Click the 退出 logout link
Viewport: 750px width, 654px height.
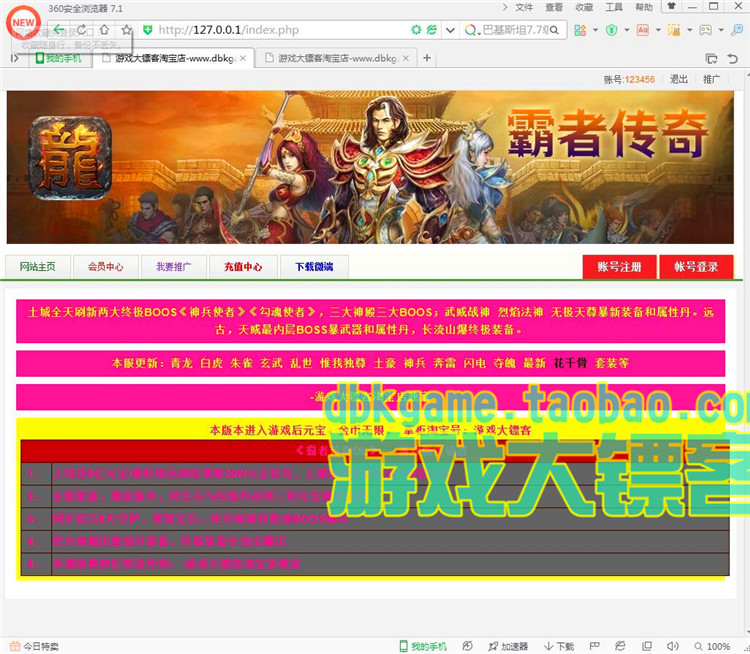coord(679,79)
